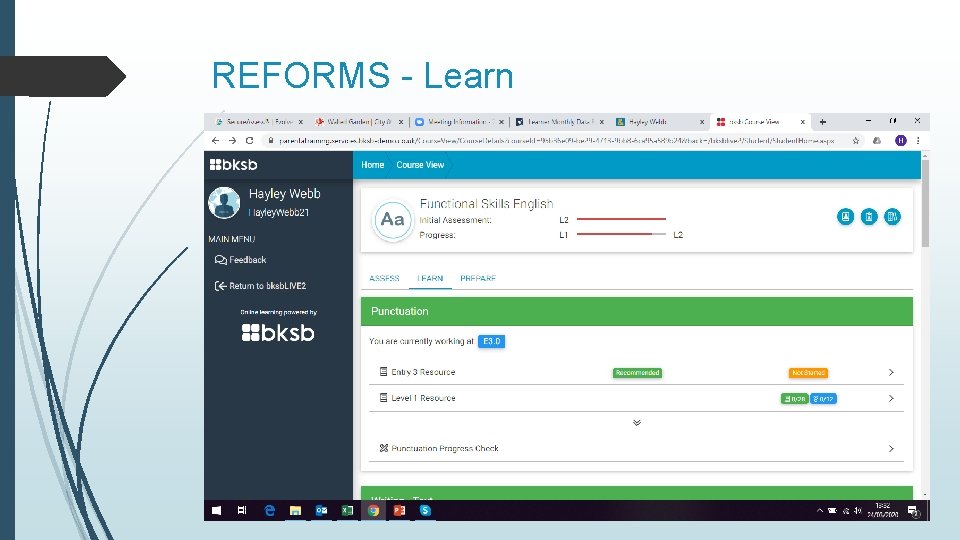Image resolution: width=960 pixels, height=540 pixels.
Task: Switch to the ASSESS tab
Action: [x=384, y=278]
